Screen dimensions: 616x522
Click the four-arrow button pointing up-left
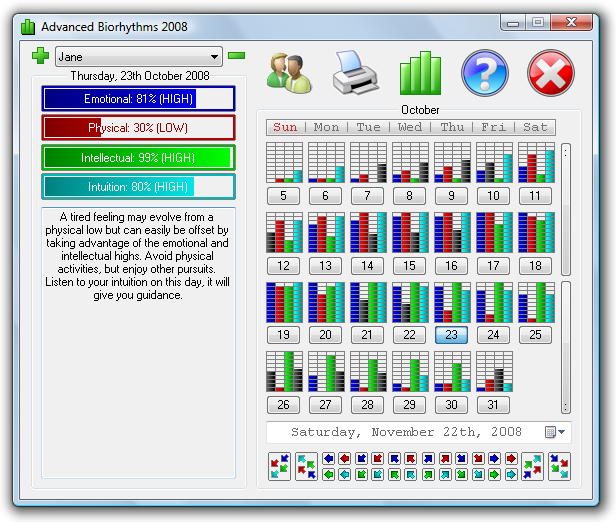pos(306,466)
